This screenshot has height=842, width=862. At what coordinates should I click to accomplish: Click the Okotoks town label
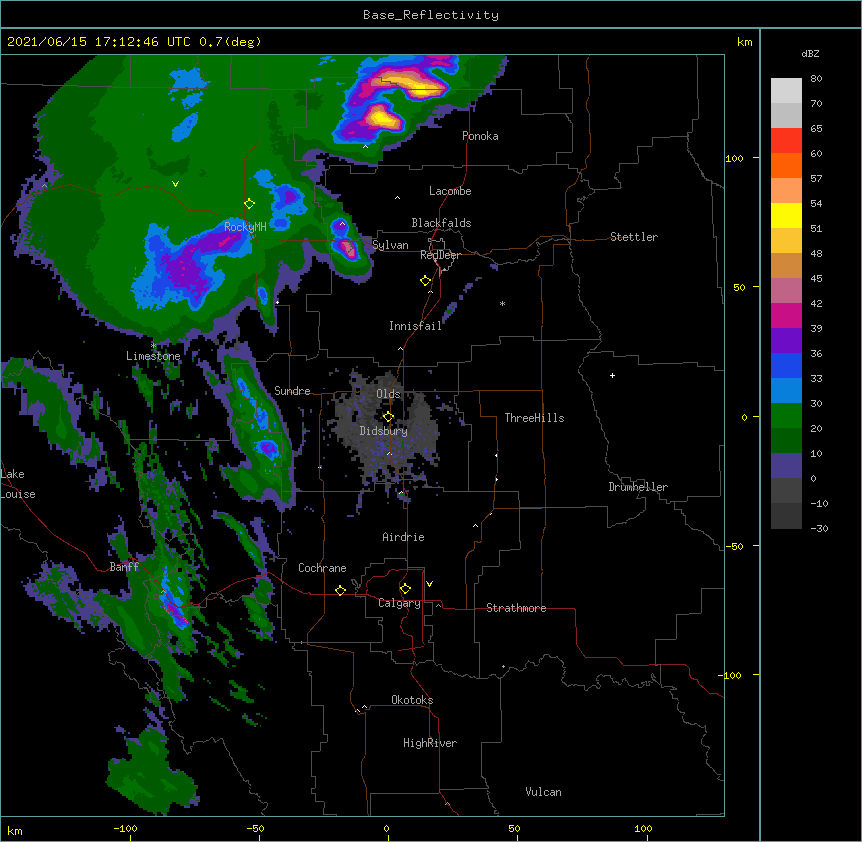tap(412, 700)
